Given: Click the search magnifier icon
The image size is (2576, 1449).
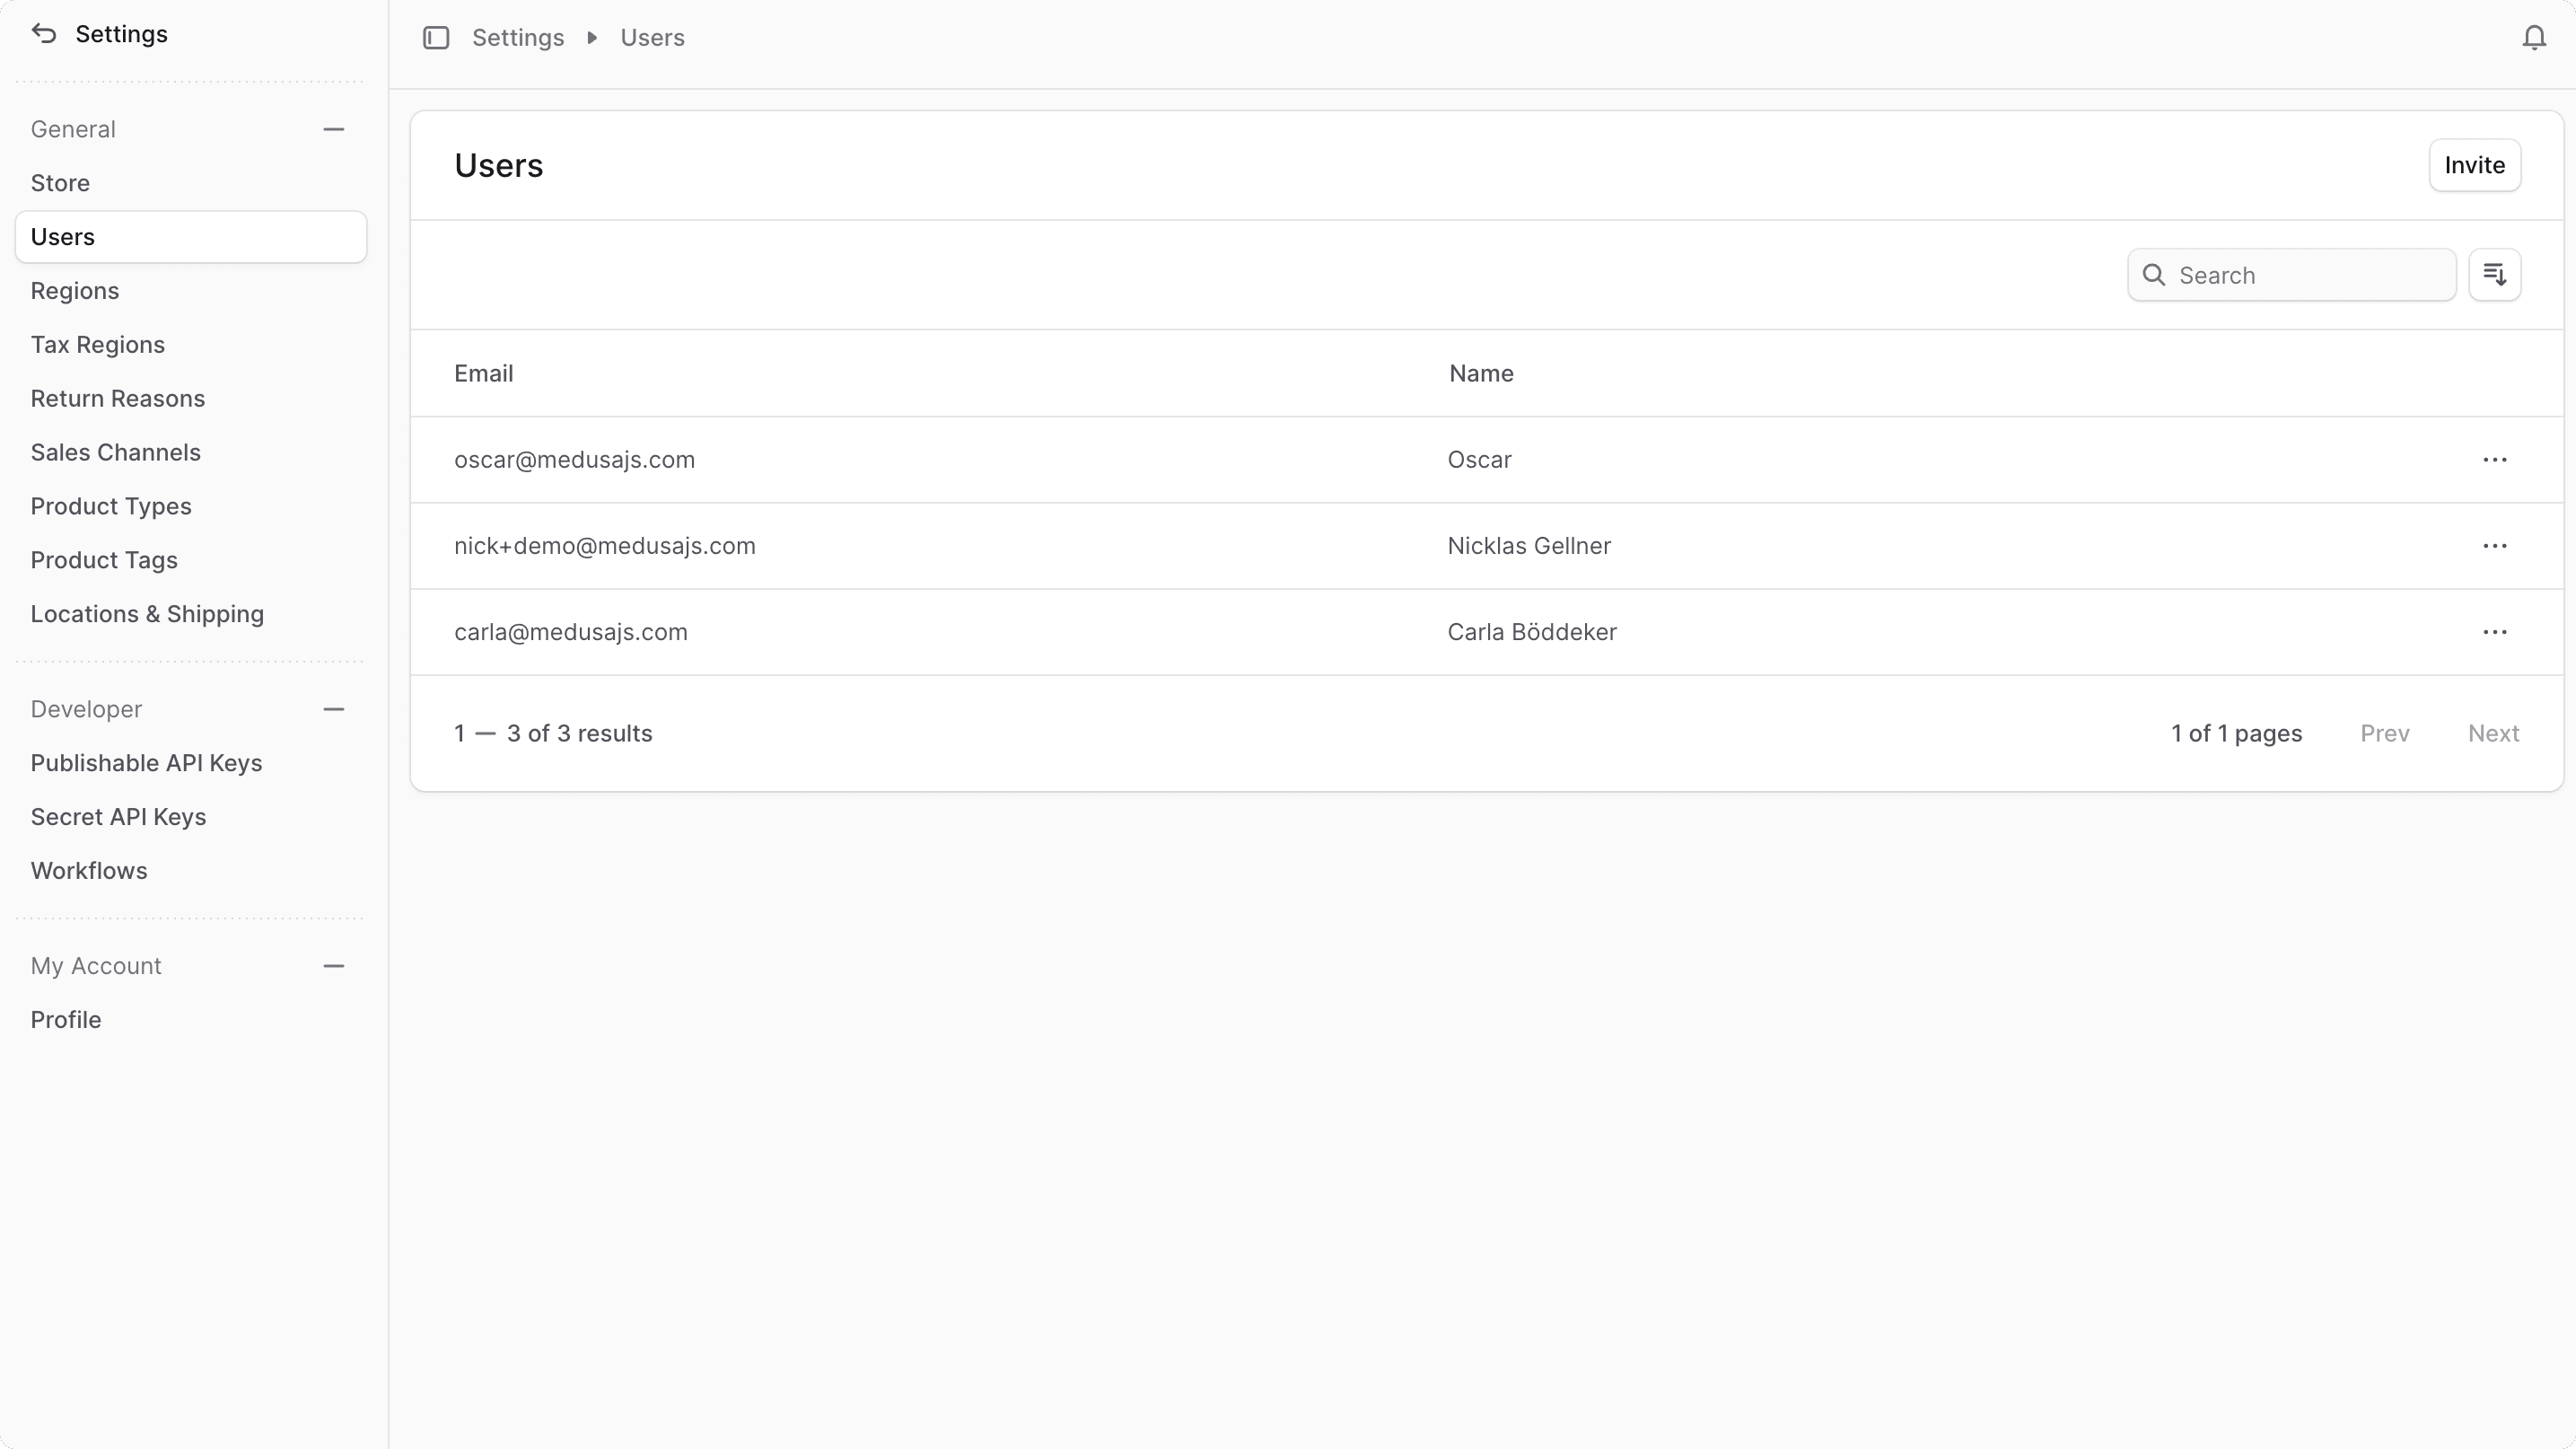Looking at the screenshot, I should 2155,274.
